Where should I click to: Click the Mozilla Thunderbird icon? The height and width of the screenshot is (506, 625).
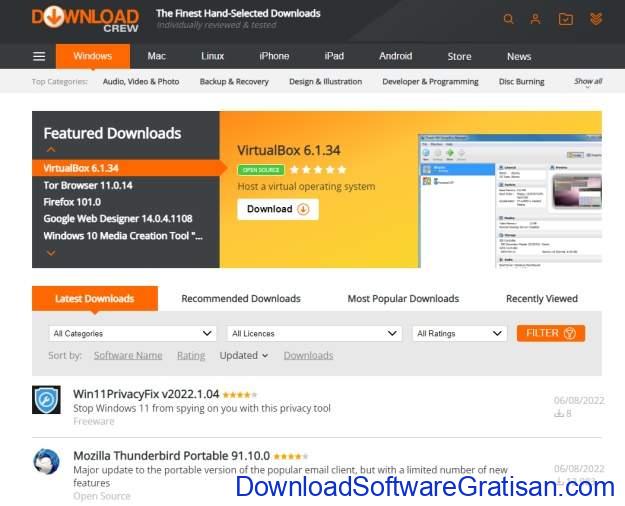[x=46, y=461]
